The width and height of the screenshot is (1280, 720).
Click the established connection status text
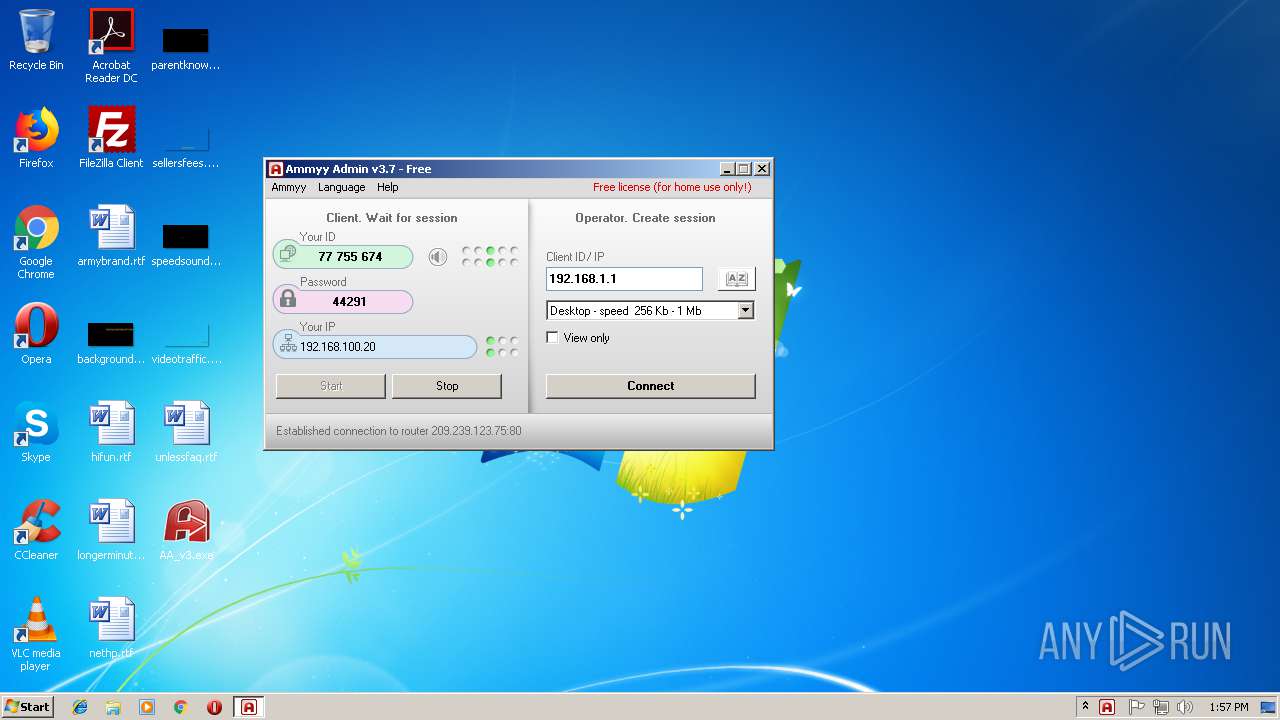pyautogui.click(x=399, y=431)
